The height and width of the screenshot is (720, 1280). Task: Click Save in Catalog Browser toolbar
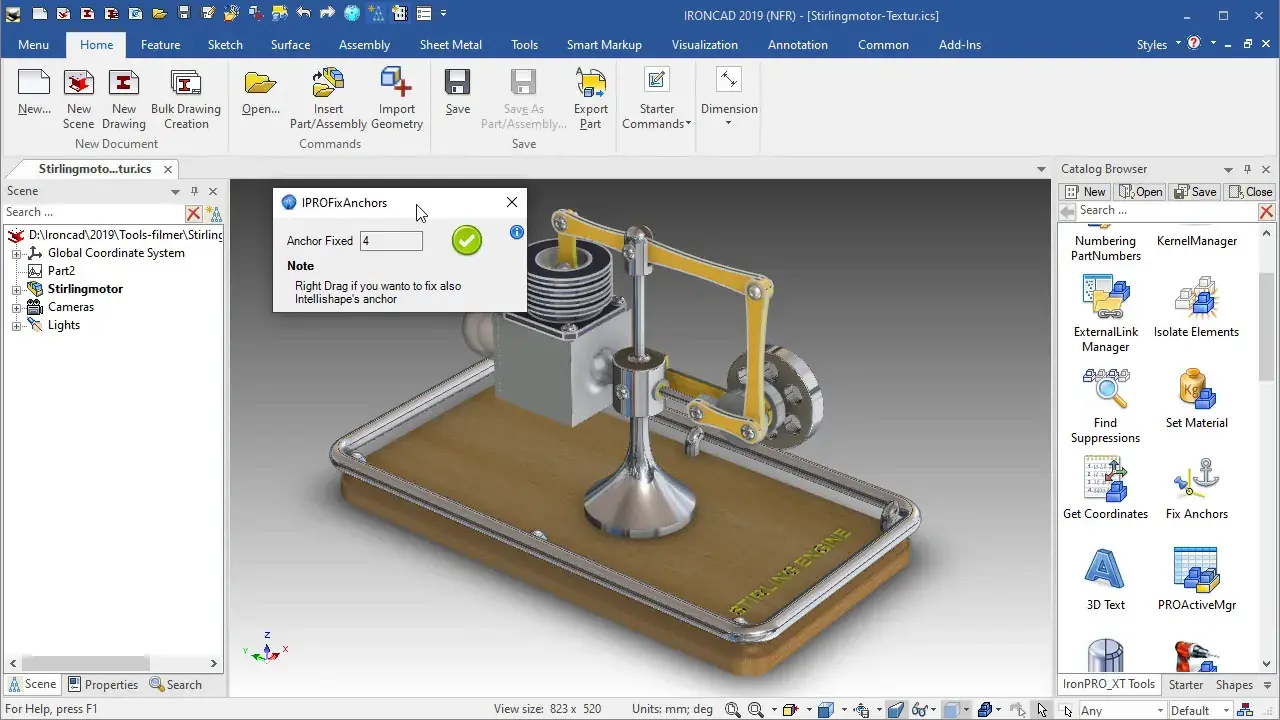[x=1195, y=192]
